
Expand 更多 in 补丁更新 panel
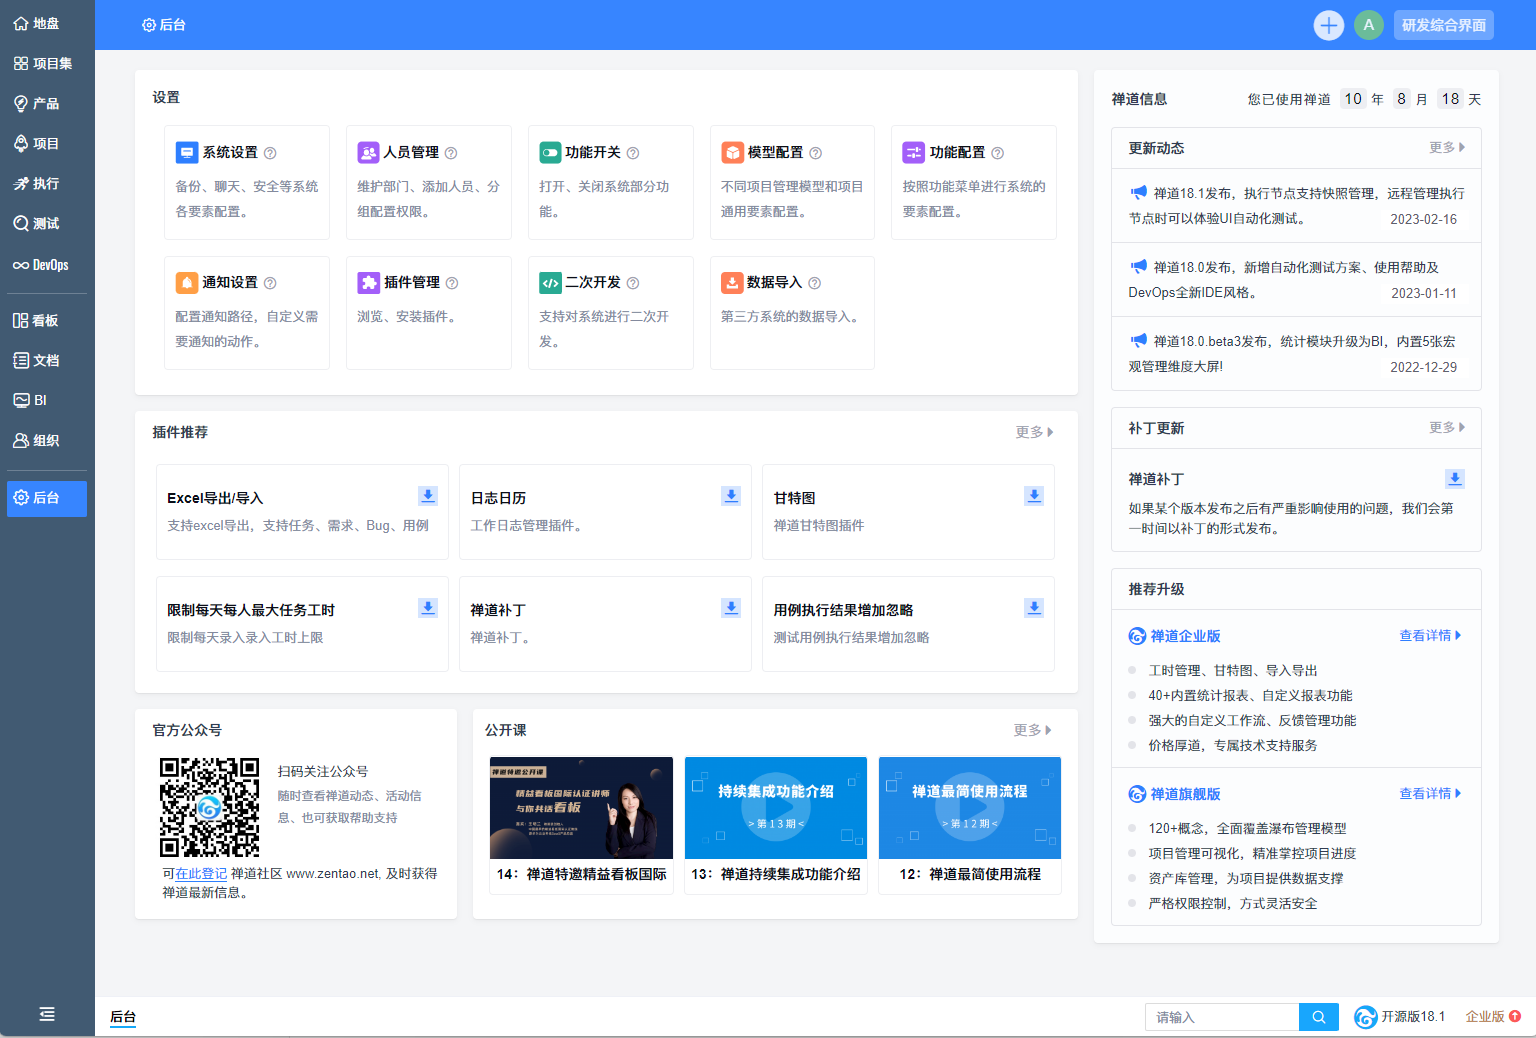point(1447,427)
